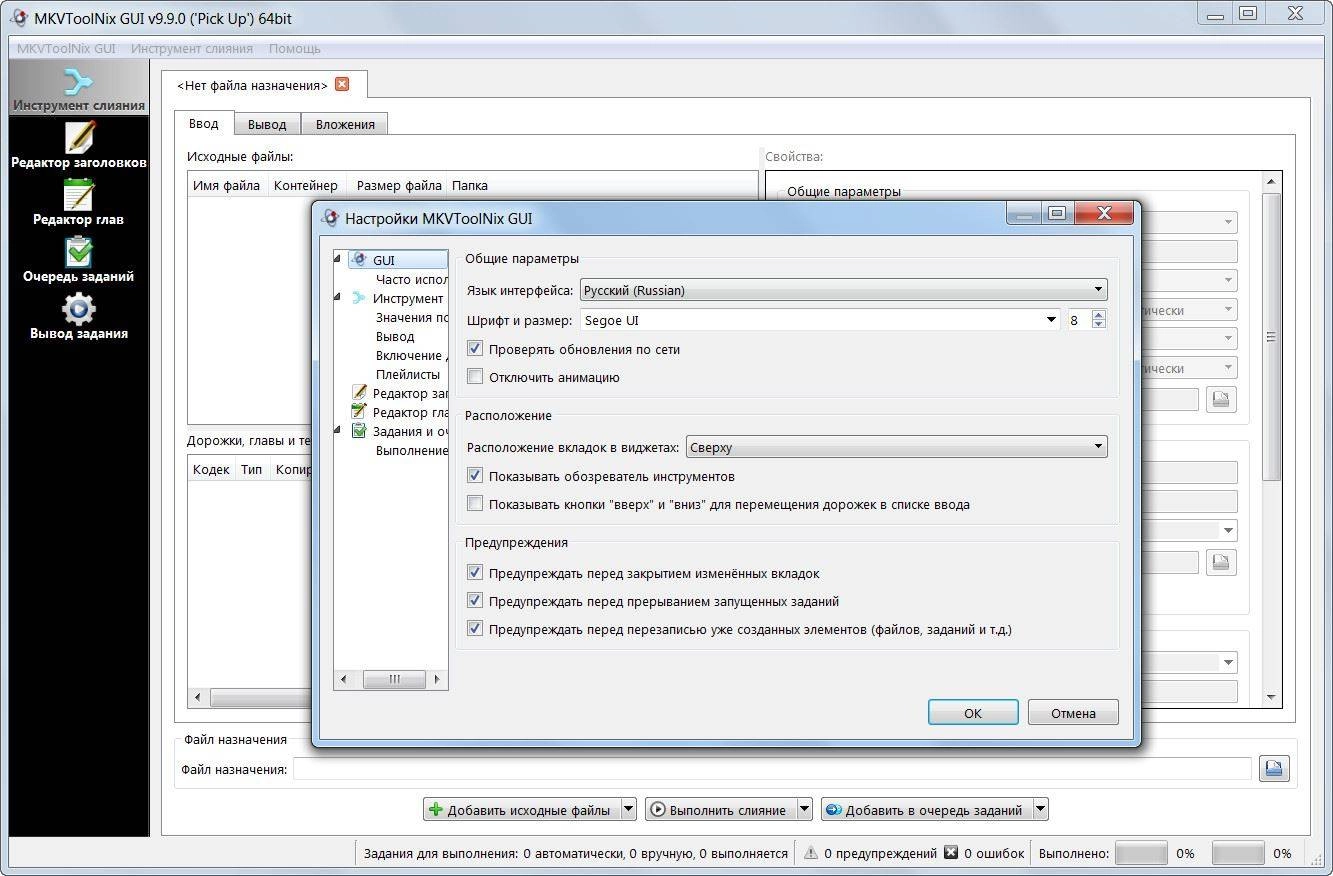The image size is (1333, 876).
Task: Open Язык интерфейса dropdown
Action: click(x=843, y=290)
